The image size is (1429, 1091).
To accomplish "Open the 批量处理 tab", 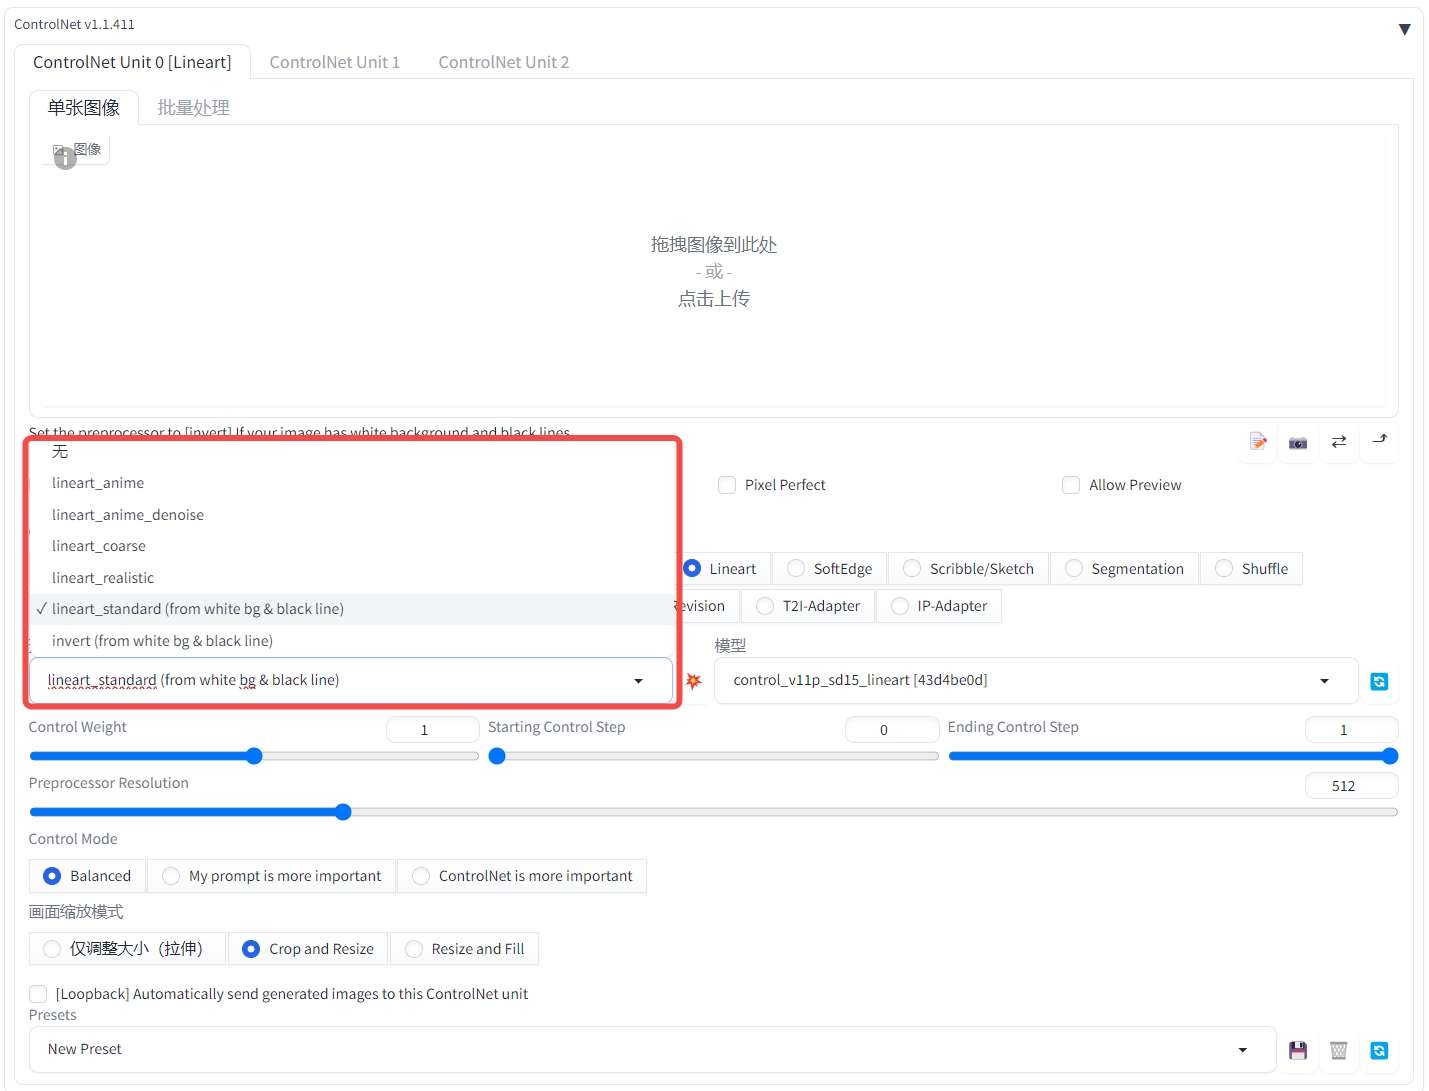I will (193, 107).
